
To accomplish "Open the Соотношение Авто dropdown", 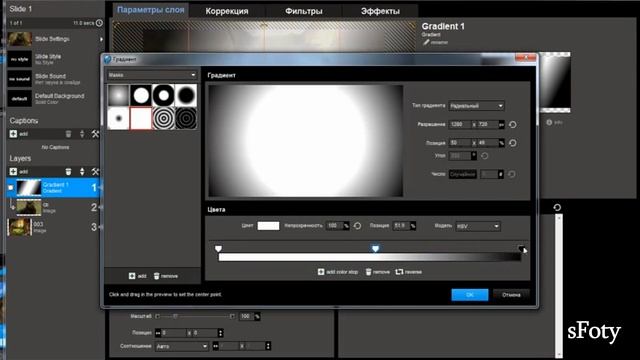I will click(182, 346).
